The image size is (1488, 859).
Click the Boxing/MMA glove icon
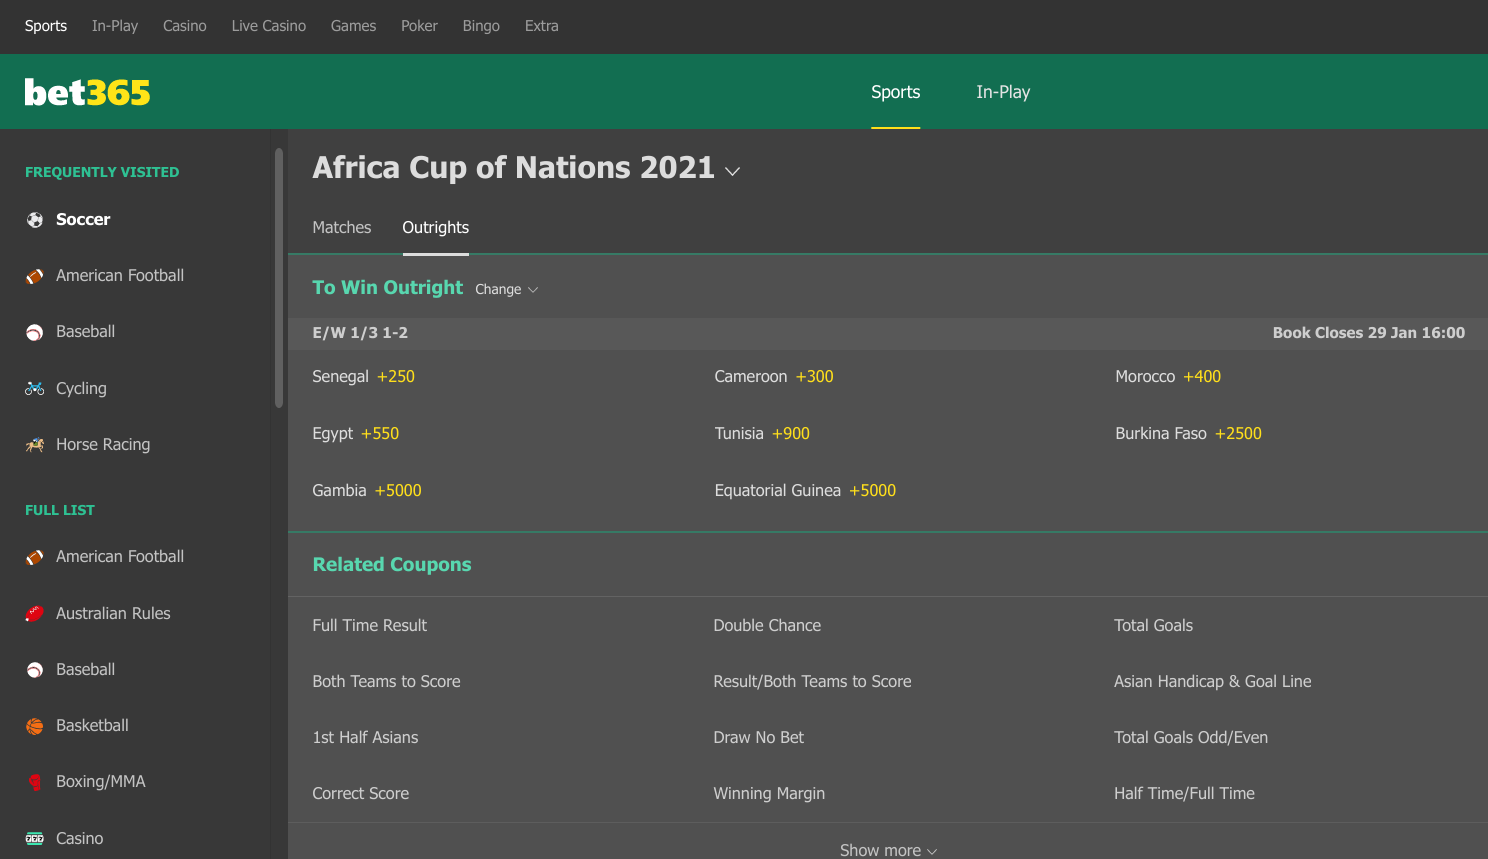click(35, 782)
